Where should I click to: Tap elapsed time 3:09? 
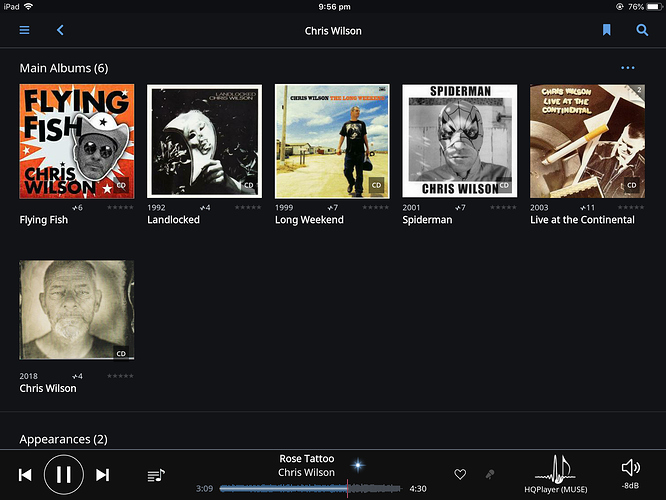point(204,489)
